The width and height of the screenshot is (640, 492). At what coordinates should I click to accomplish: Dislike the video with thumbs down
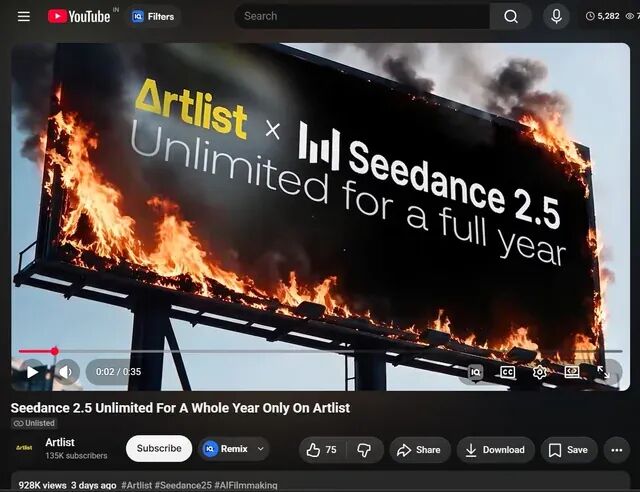[x=364, y=450]
